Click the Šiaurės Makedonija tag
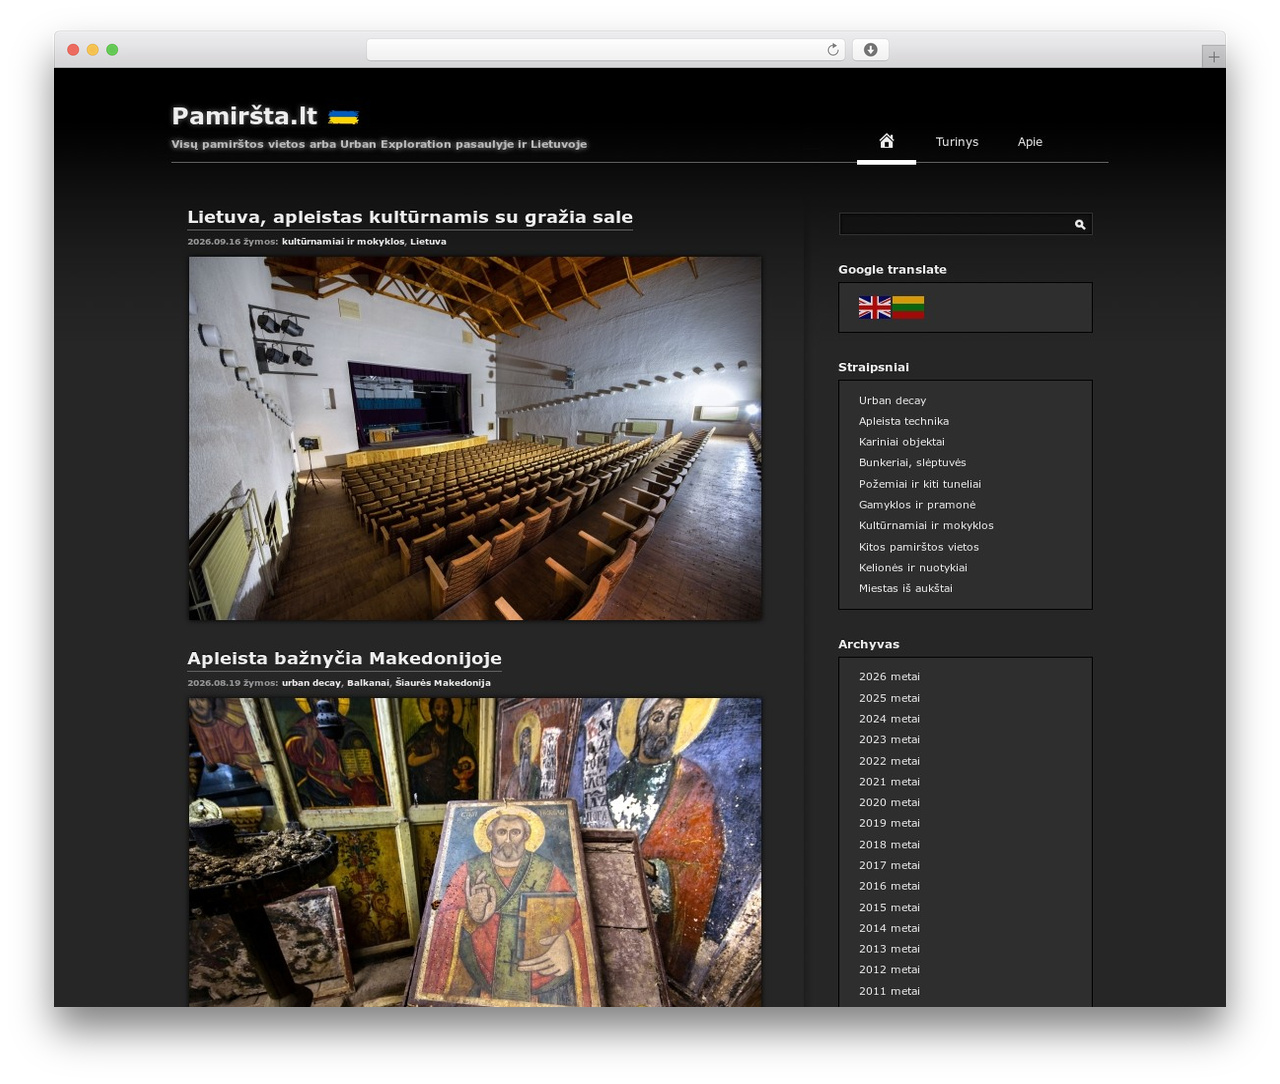The height and width of the screenshot is (1084, 1280). 442,683
